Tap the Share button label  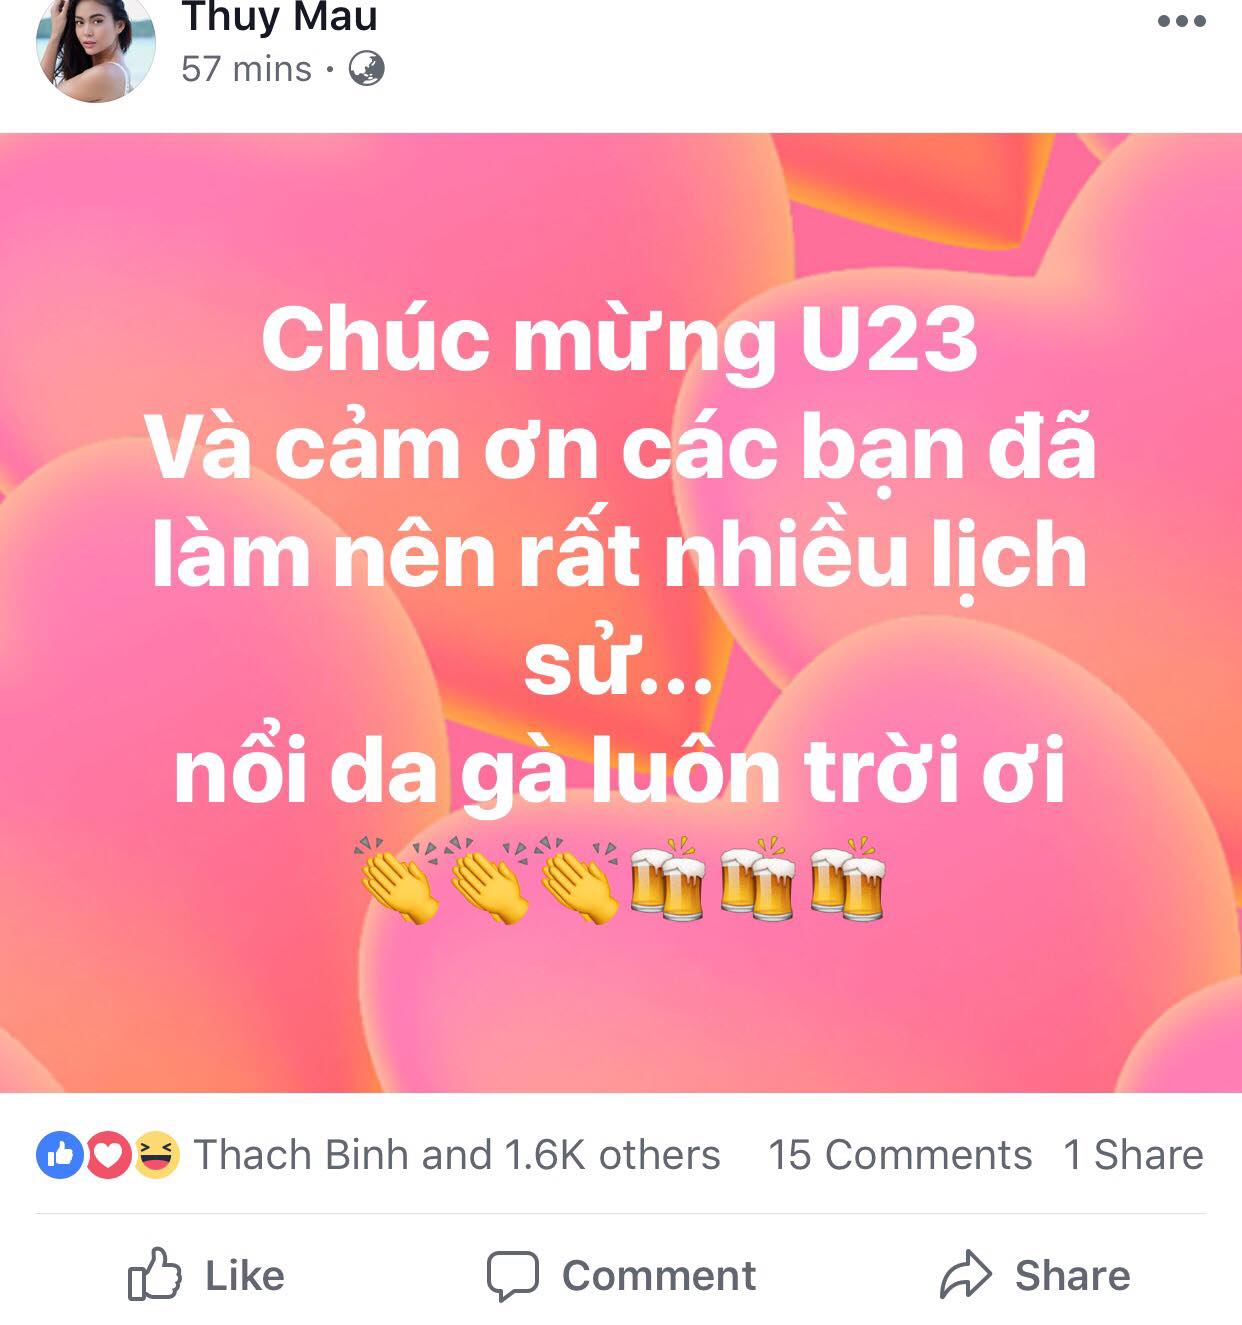pyautogui.click(x=1073, y=1276)
